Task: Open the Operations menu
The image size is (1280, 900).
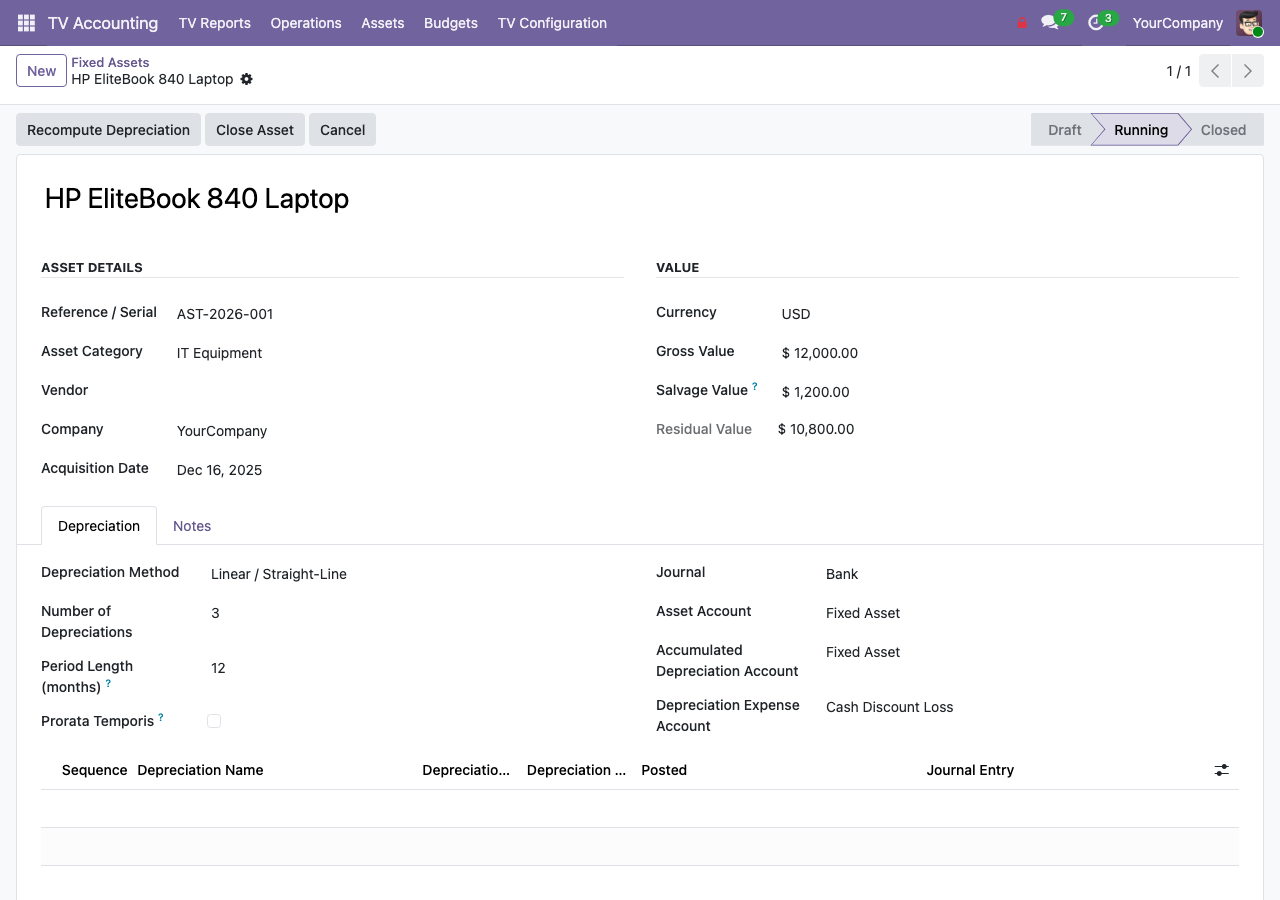Action: 306,23
